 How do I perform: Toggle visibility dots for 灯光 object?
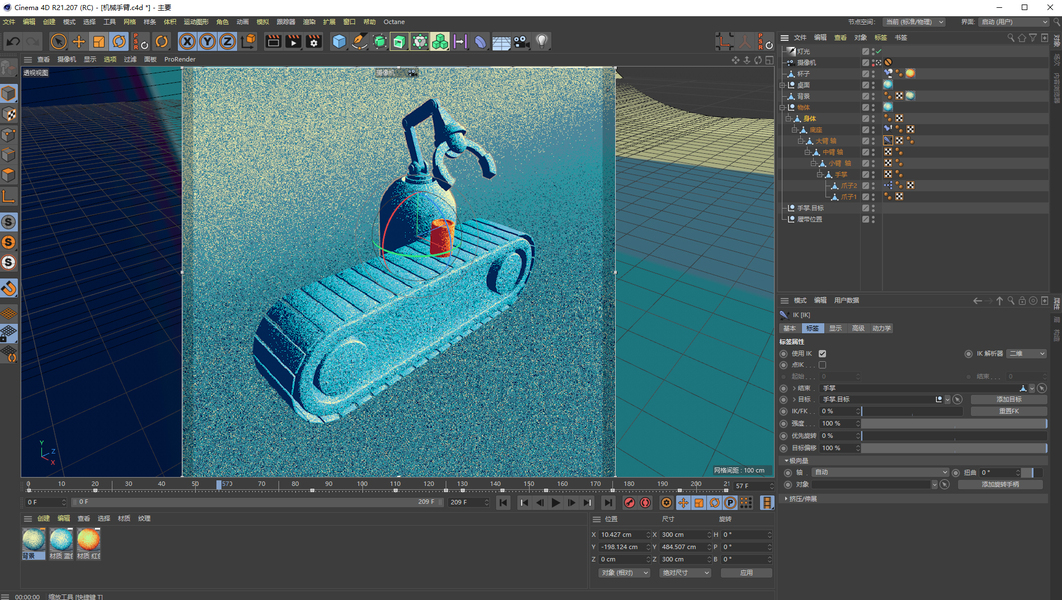(x=873, y=51)
